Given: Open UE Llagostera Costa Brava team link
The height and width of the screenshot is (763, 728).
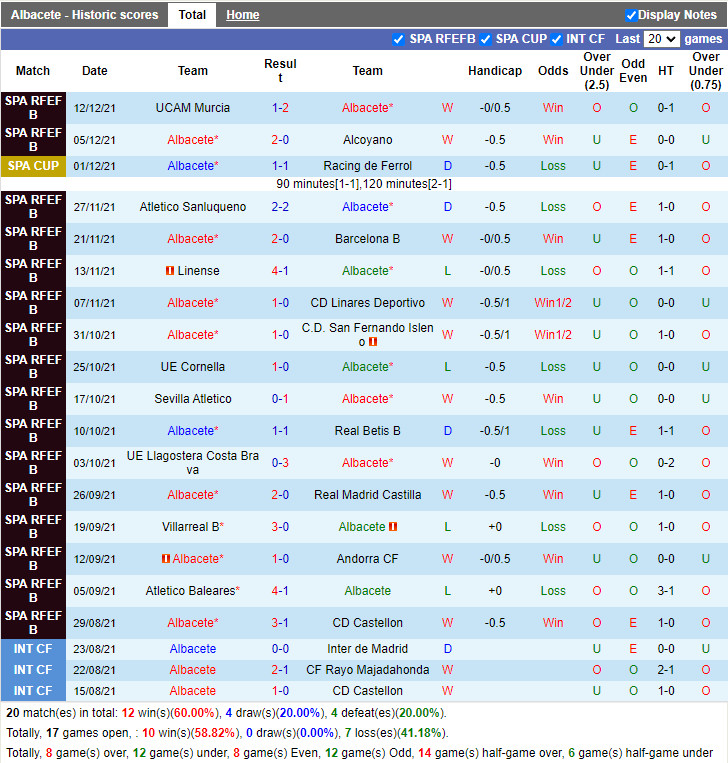Looking at the screenshot, I should coord(193,463).
